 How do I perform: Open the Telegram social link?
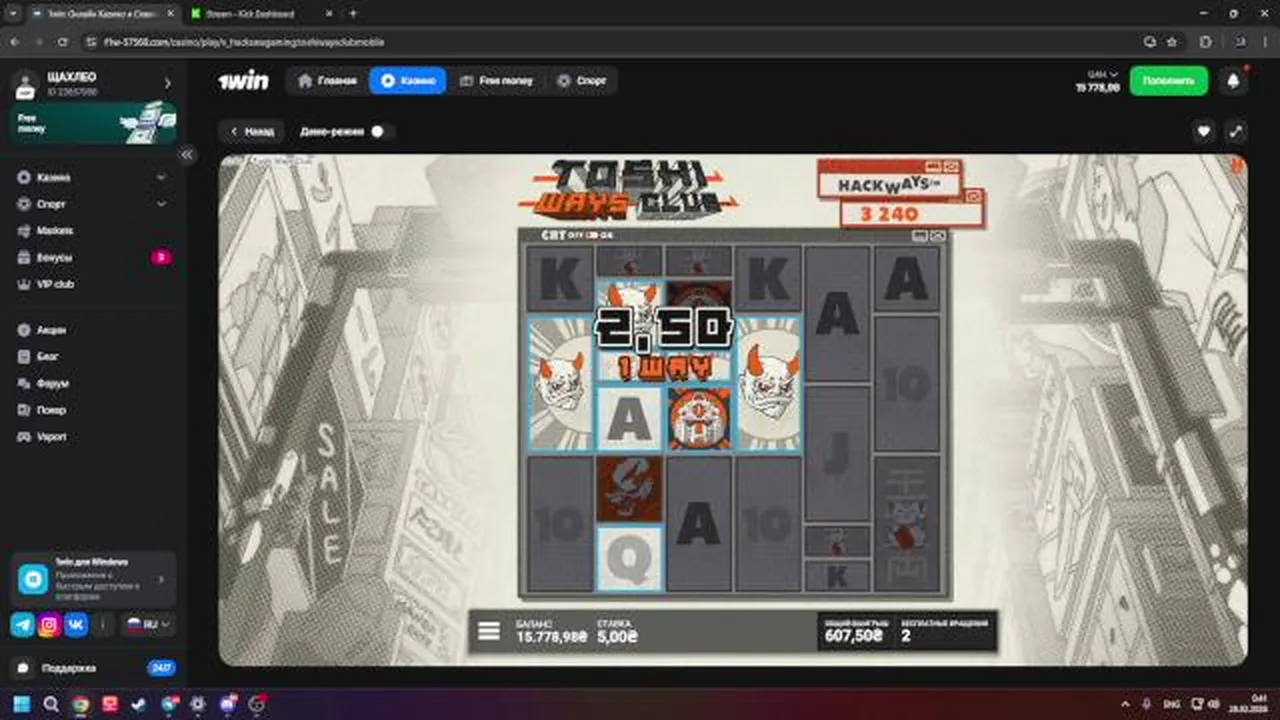click(x=22, y=625)
